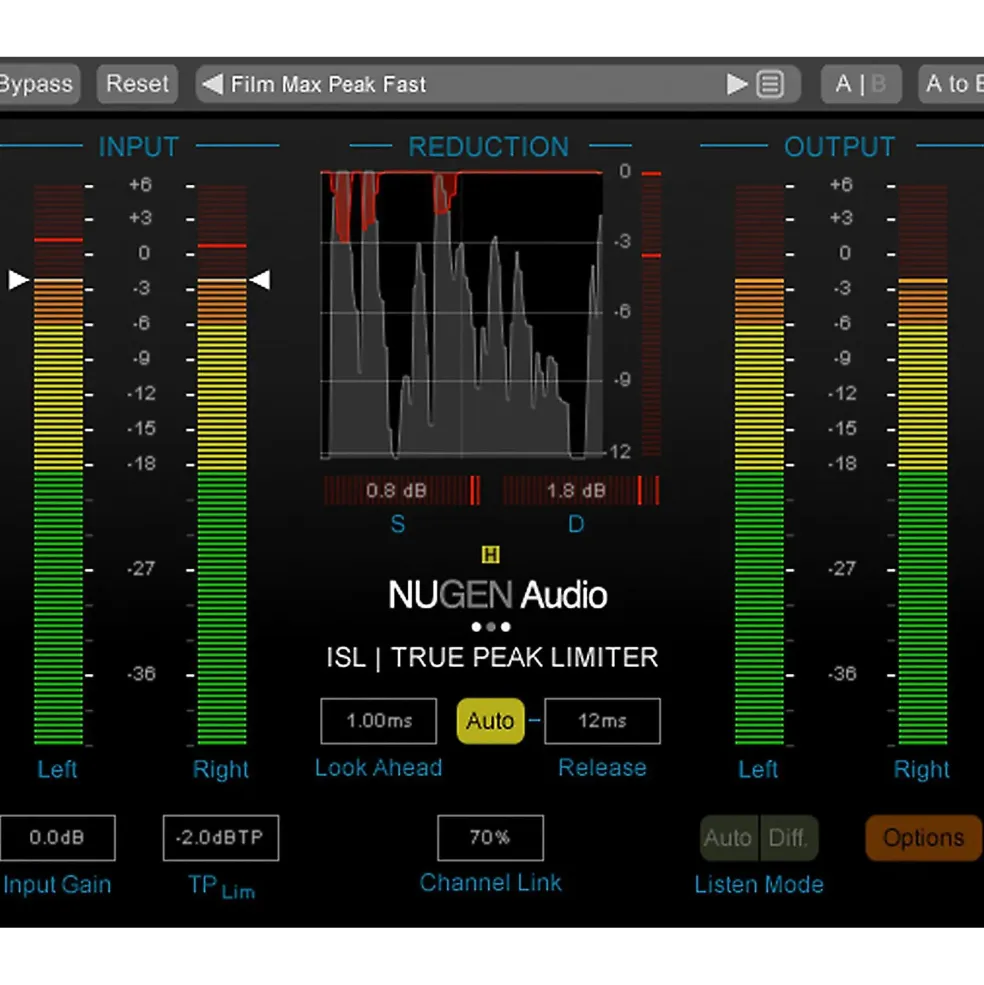984x985 pixels.
Task: Click the 12ms Release field
Action: [603, 721]
